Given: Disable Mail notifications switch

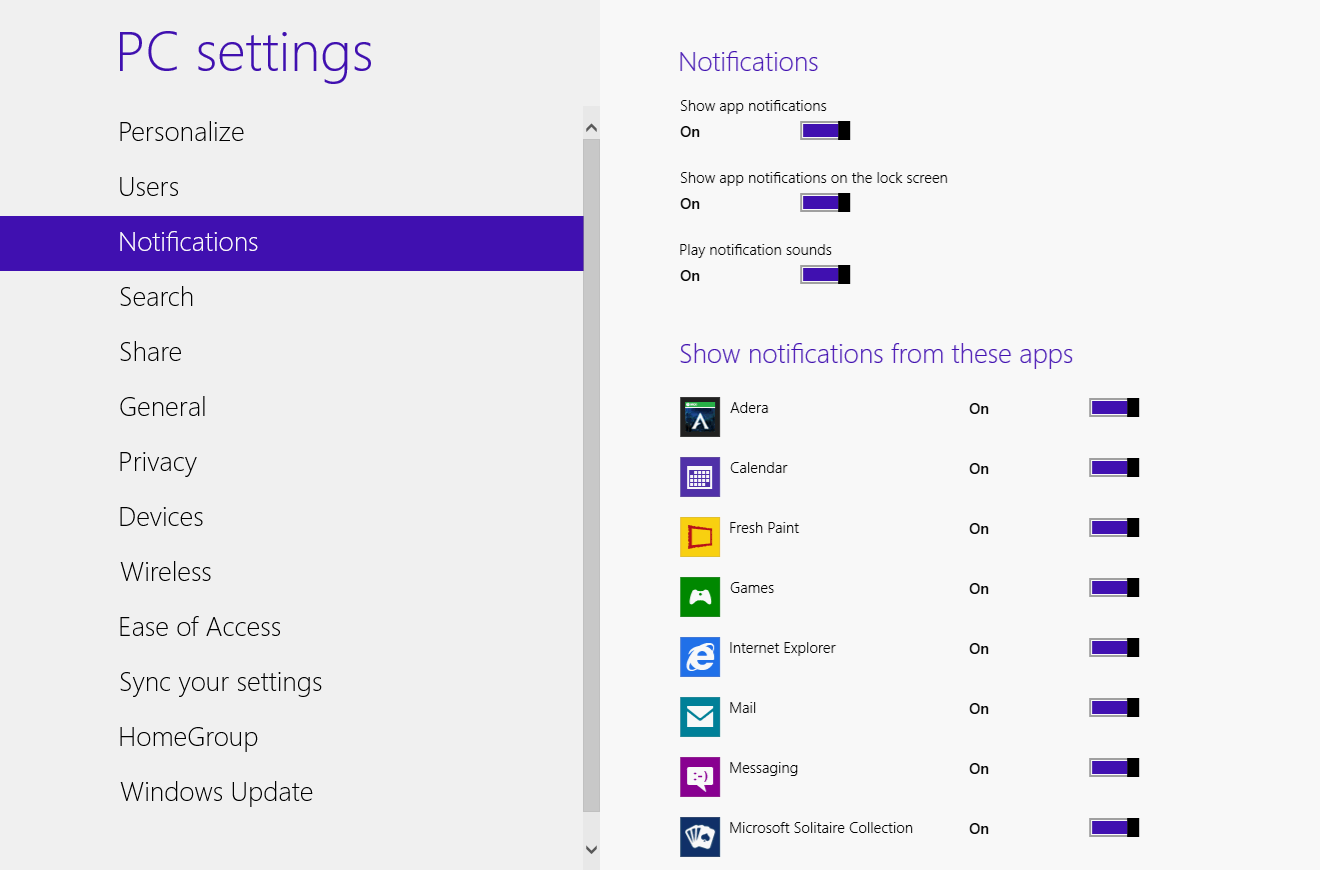Looking at the screenshot, I should click(1114, 708).
